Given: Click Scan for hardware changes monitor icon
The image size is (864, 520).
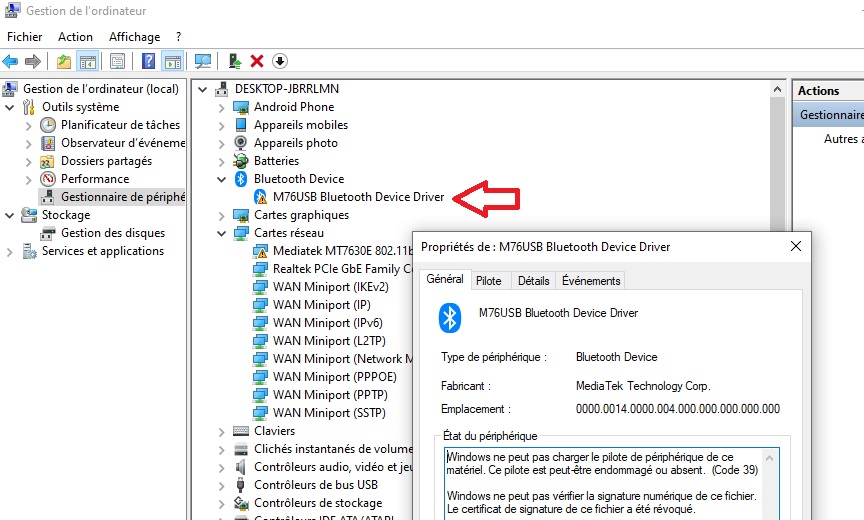Looking at the screenshot, I should pyautogui.click(x=203, y=61).
